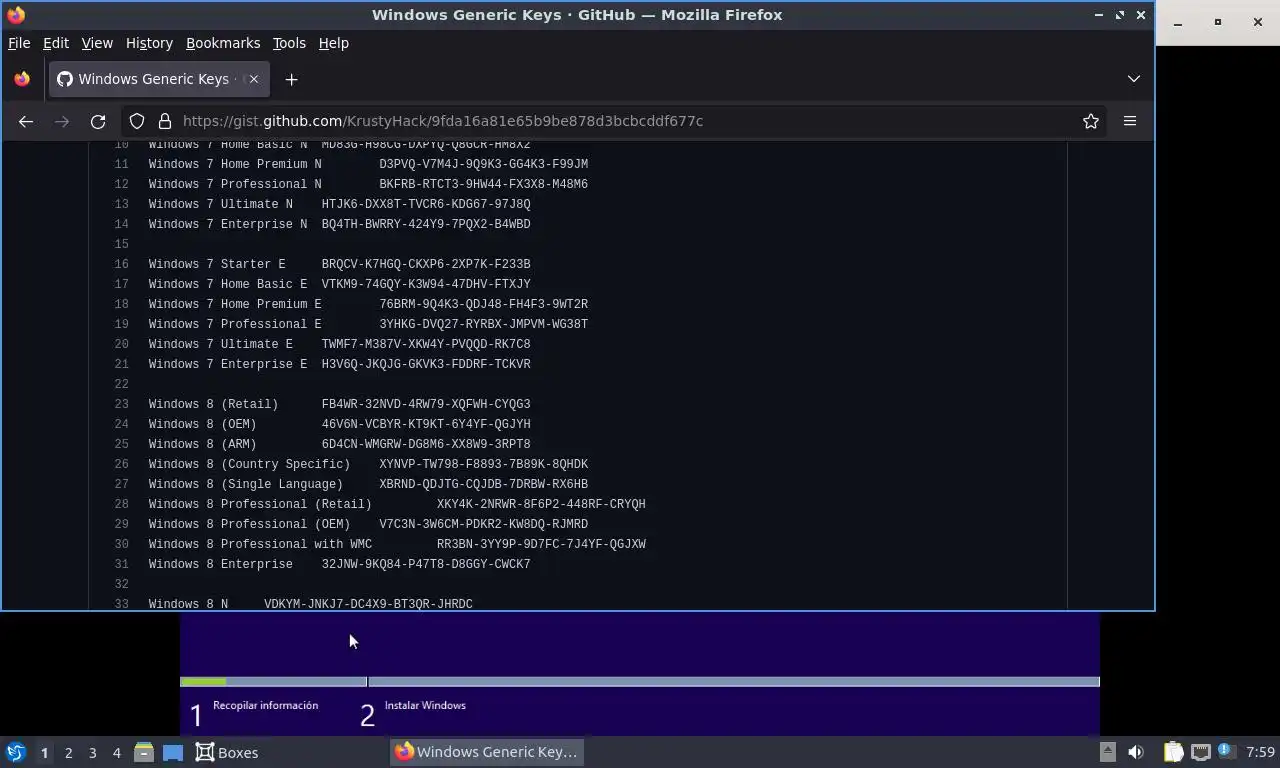Open a new tab with the plus button
The width and height of the screenshot is (1280, 768).
click(x=291, y=79)
